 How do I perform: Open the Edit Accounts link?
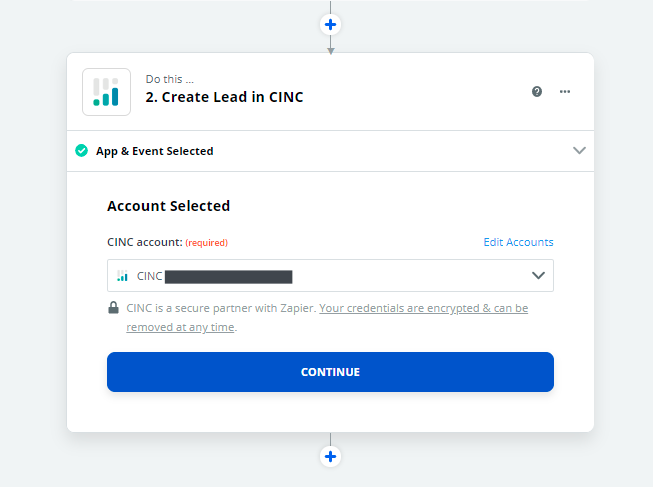[x=518, y=242]
